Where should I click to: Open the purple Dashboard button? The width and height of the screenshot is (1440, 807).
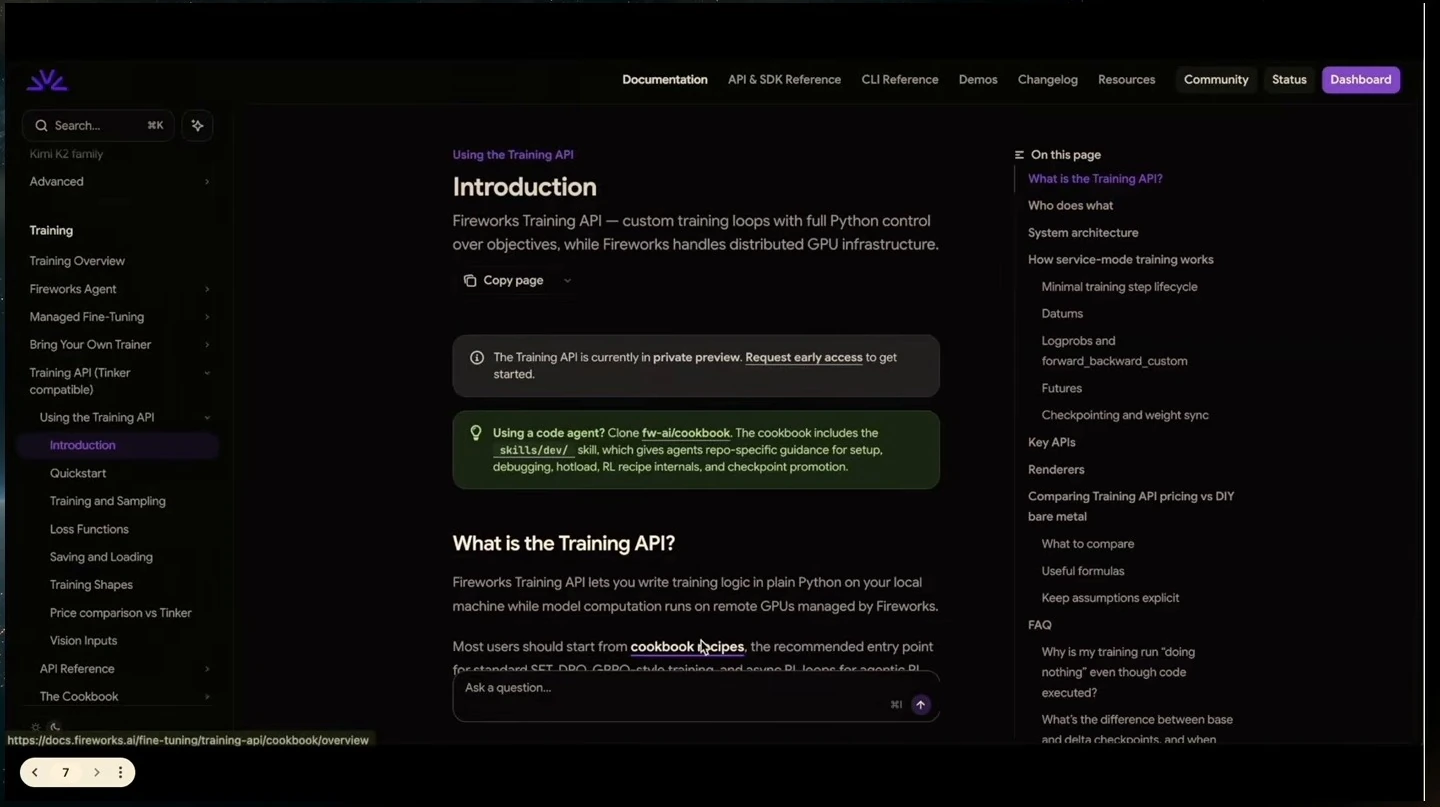pos(1361,80)
